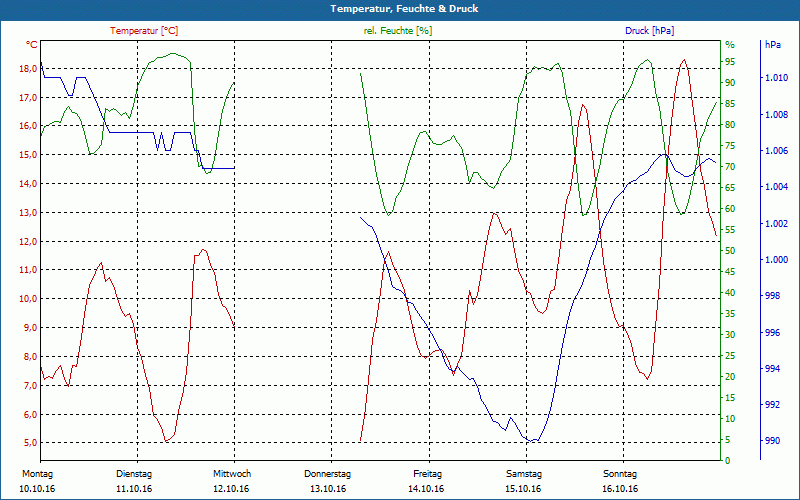Click the 'Mittwoch' day label

tap(232, 474)
